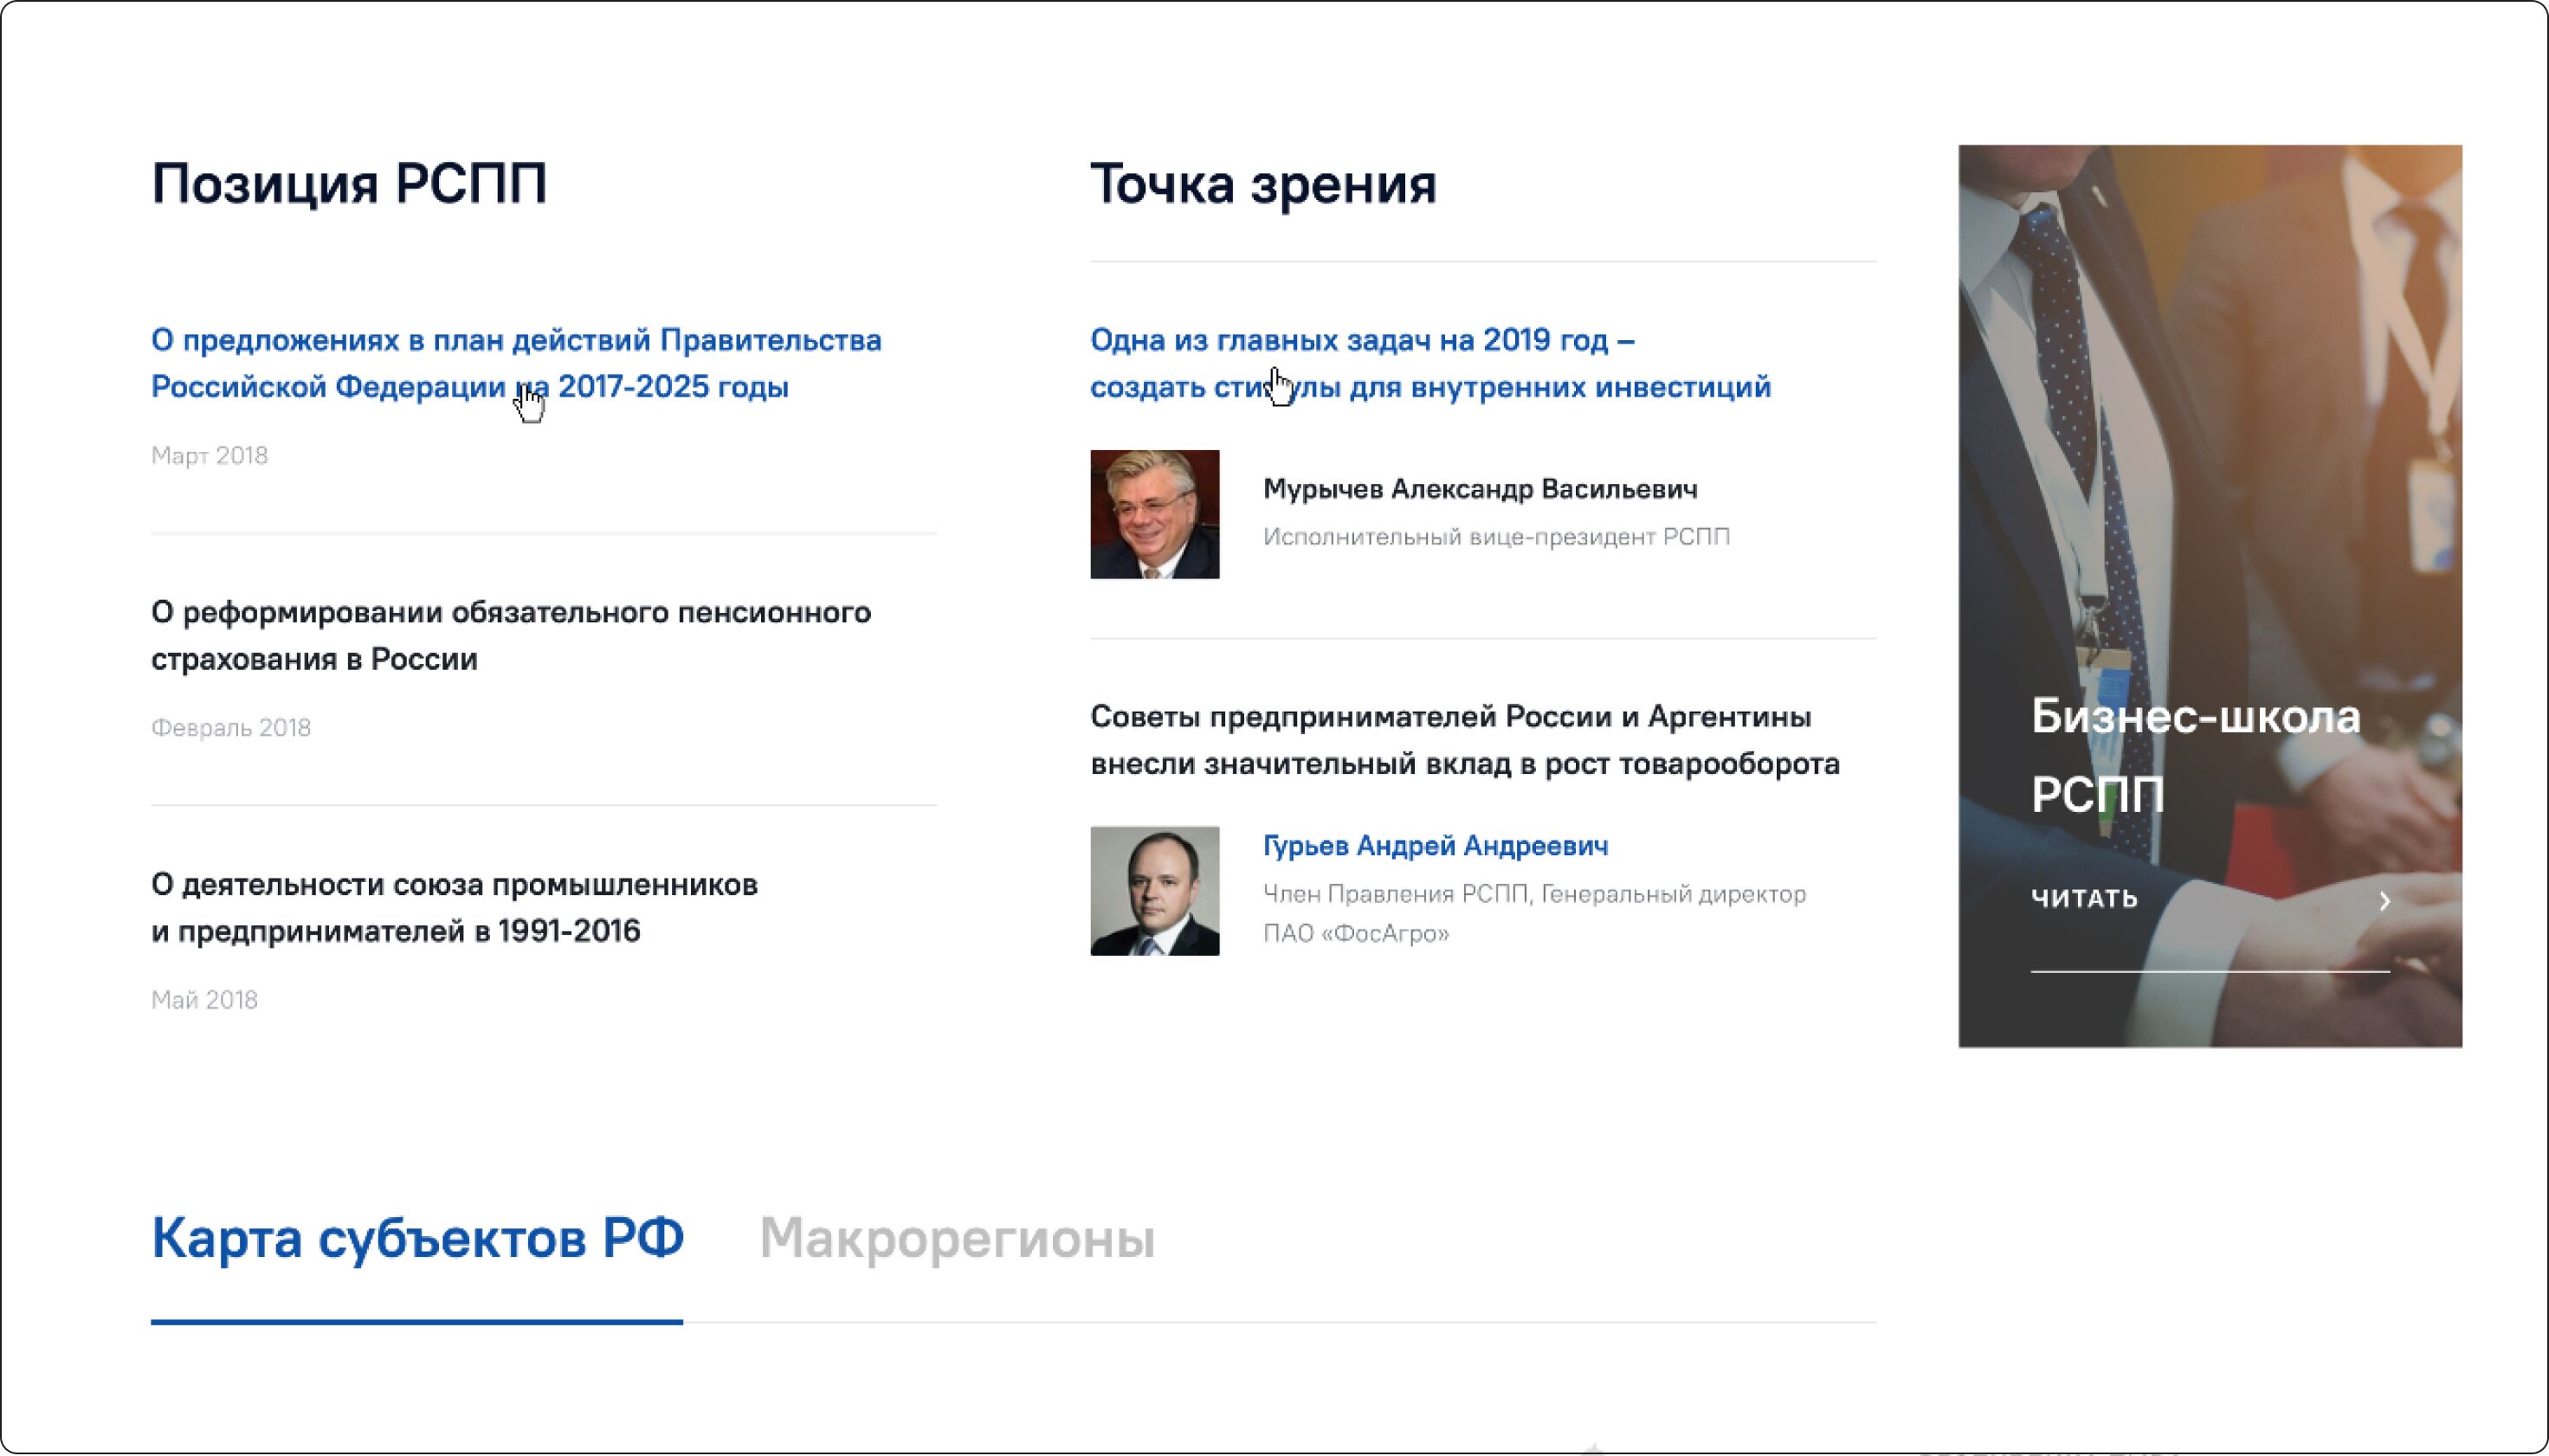The height and width of the screenshot is (1456, 2549).
Task: Open the Гурьев Андрей Андреевич portrait photo
Action: pos(1154,890)
